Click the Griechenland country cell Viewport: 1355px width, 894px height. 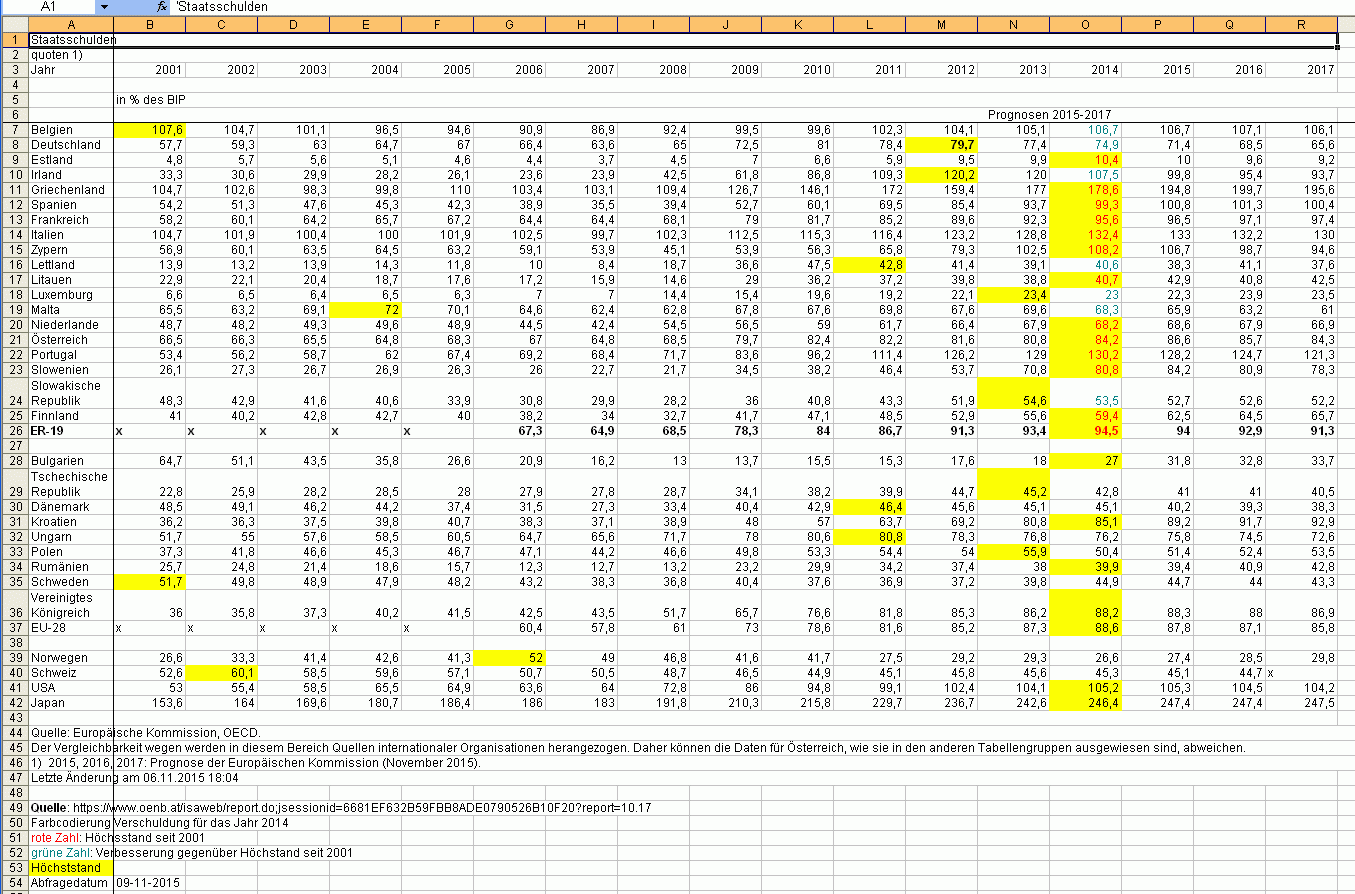coord(71,190)
